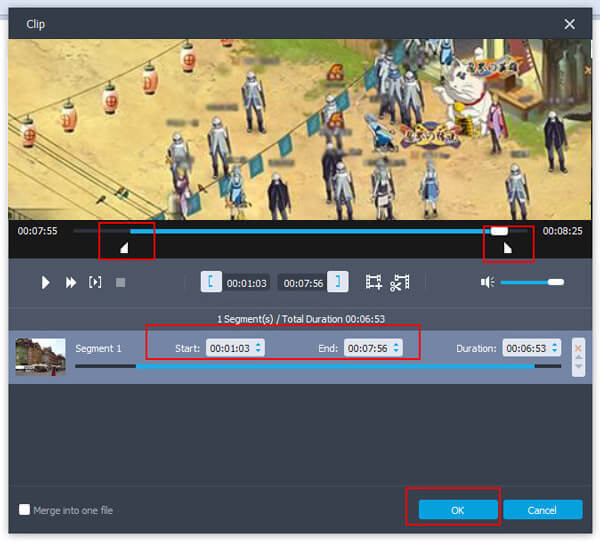600x542 pixels.
Task: Click the 00:01:03 start field beside the bracket
Action: click(246, 283)
